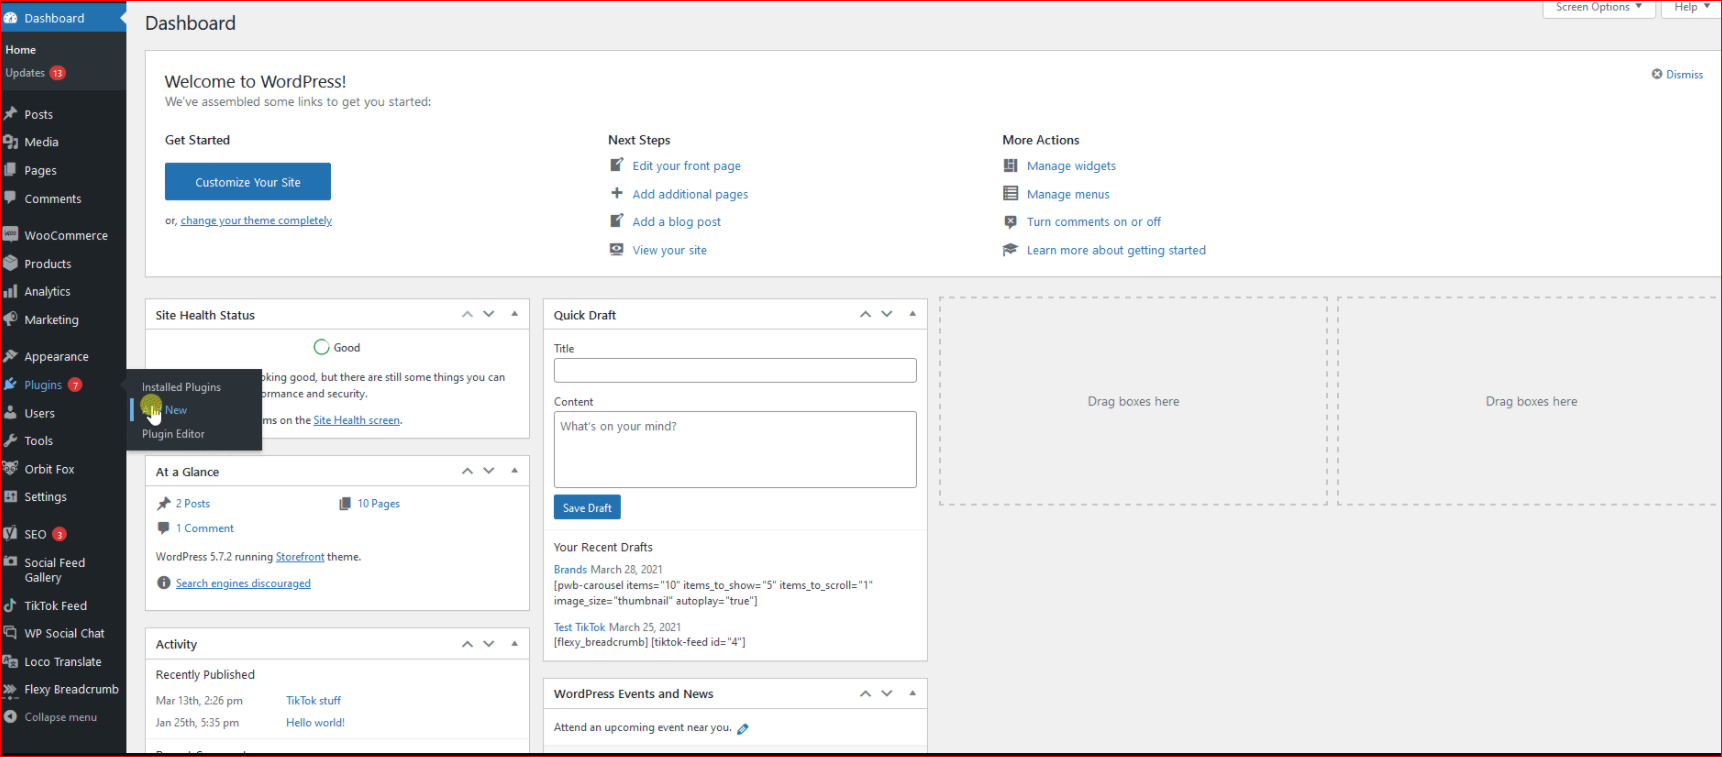Open the Home submenu item
This screenshot has width=1722, height=757.
click(20, 50)
